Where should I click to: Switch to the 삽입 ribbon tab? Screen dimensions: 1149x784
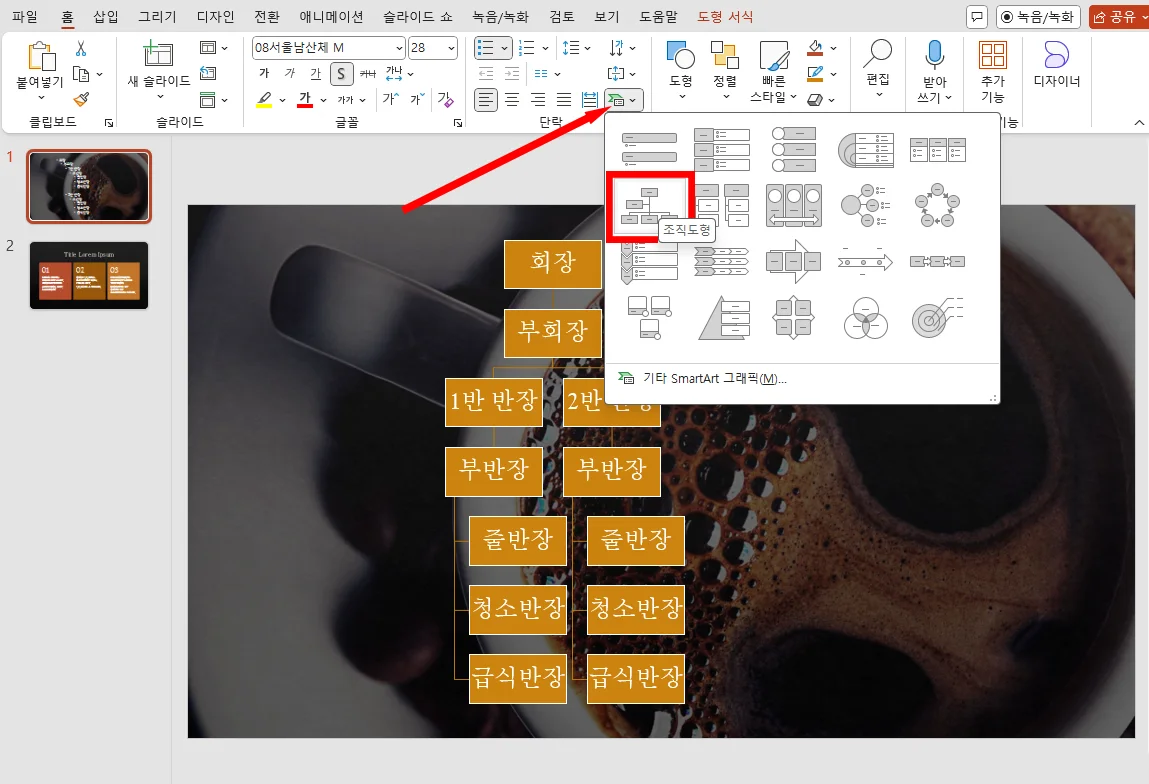point(106,16)
